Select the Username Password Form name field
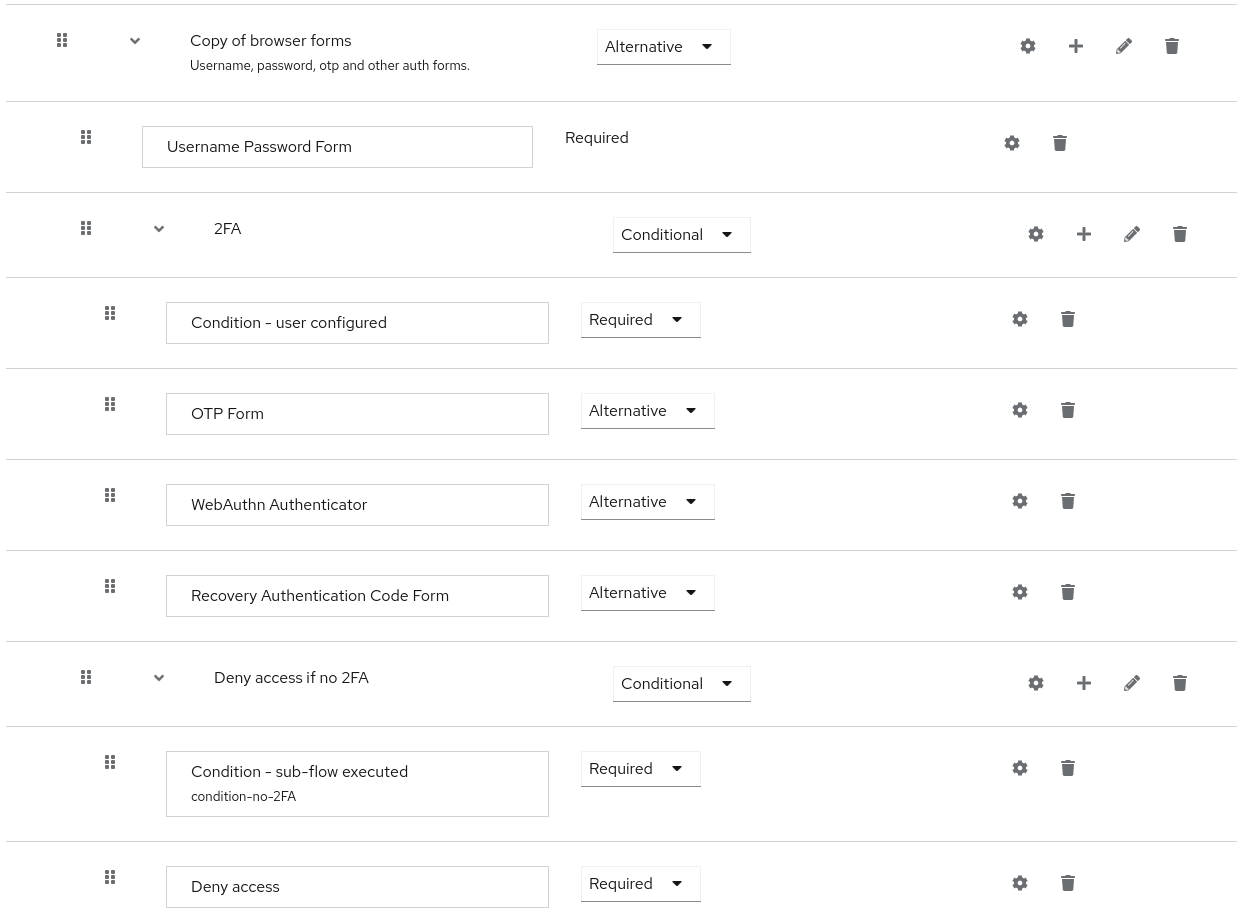1237x922 pixels. click(337, 146)
